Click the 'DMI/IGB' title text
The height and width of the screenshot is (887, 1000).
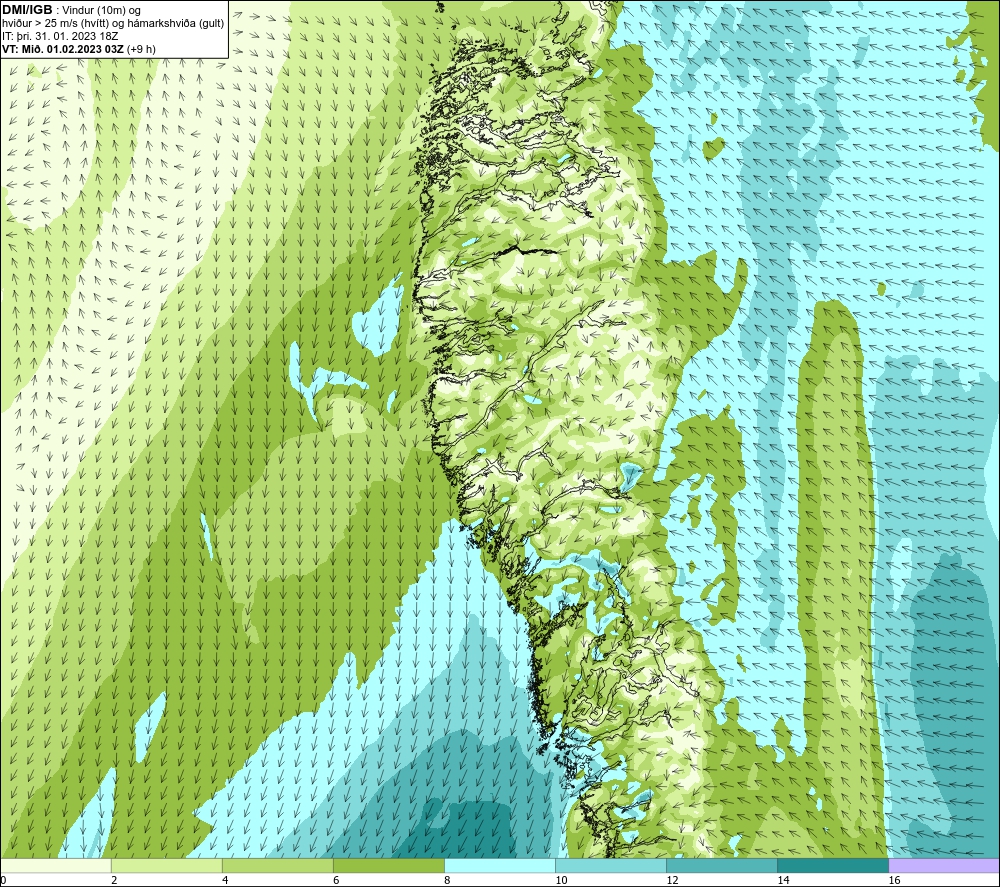pyautogui.click(x=27, y=10)
